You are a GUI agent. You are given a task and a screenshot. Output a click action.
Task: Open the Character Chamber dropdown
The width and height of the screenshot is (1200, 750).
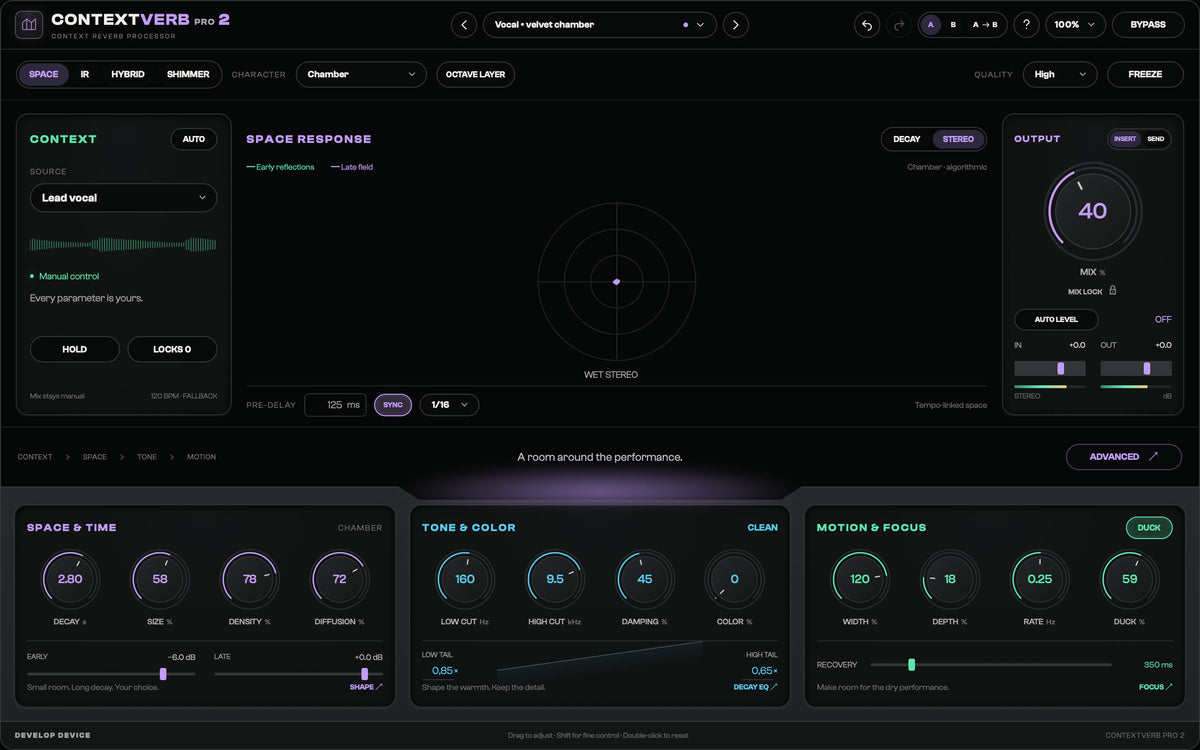[361, 74]
